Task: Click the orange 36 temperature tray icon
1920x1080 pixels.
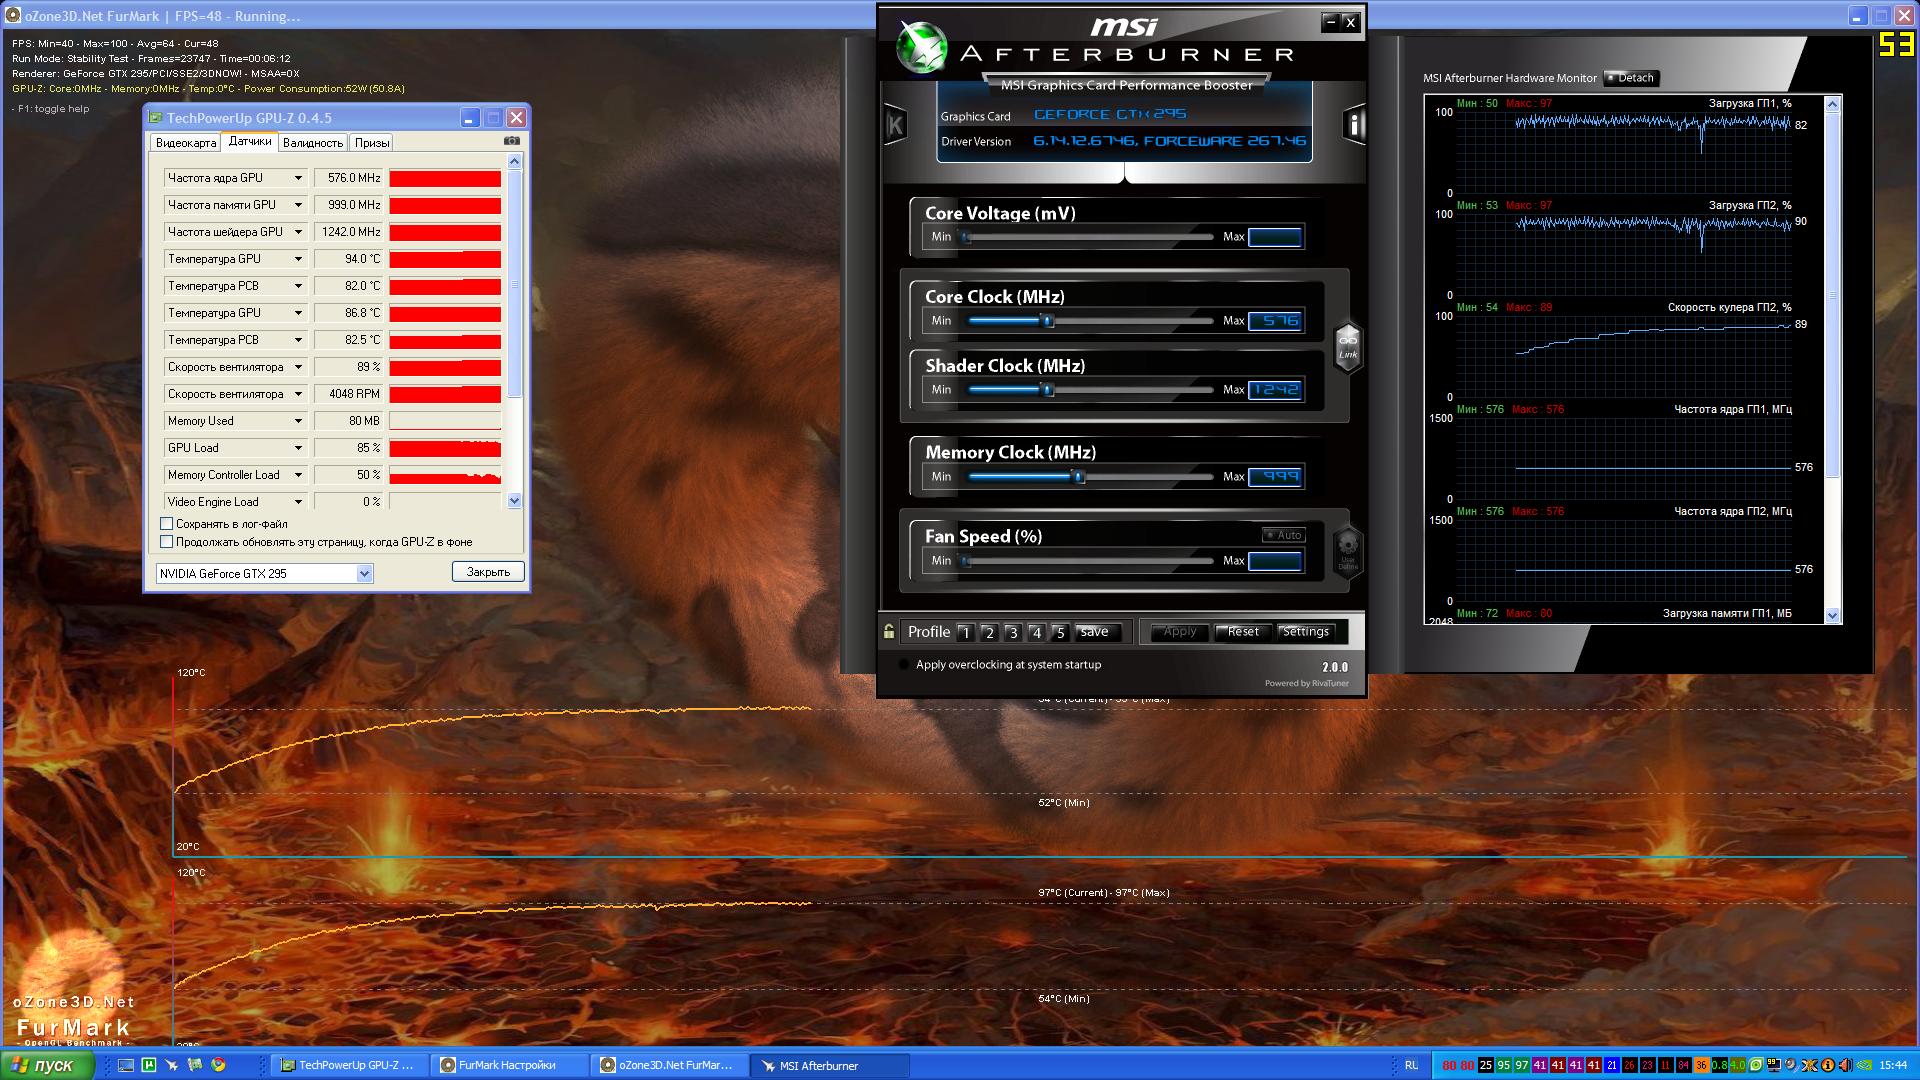Action: tap(1702, 1065)
